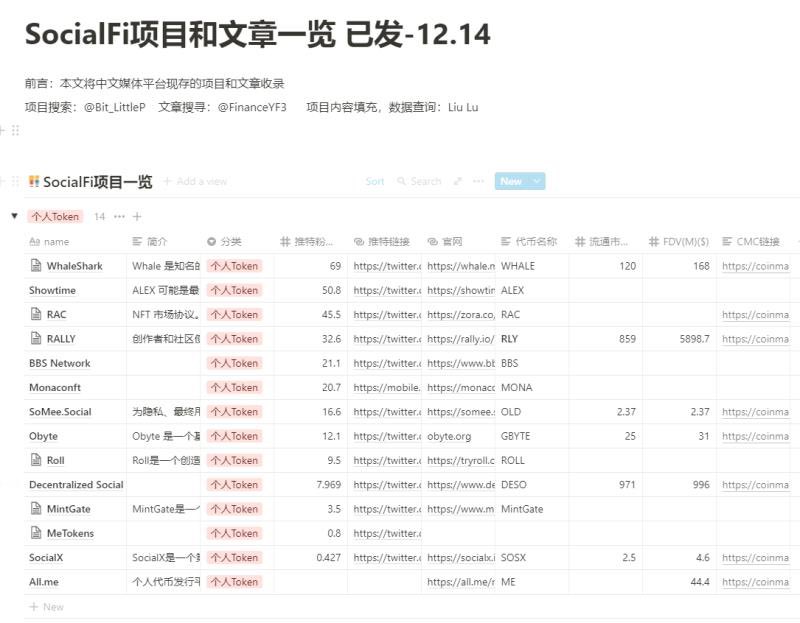Click the 推特链接 column header
The height and width of the screenshot is (623, 800).
click(385, 241)
